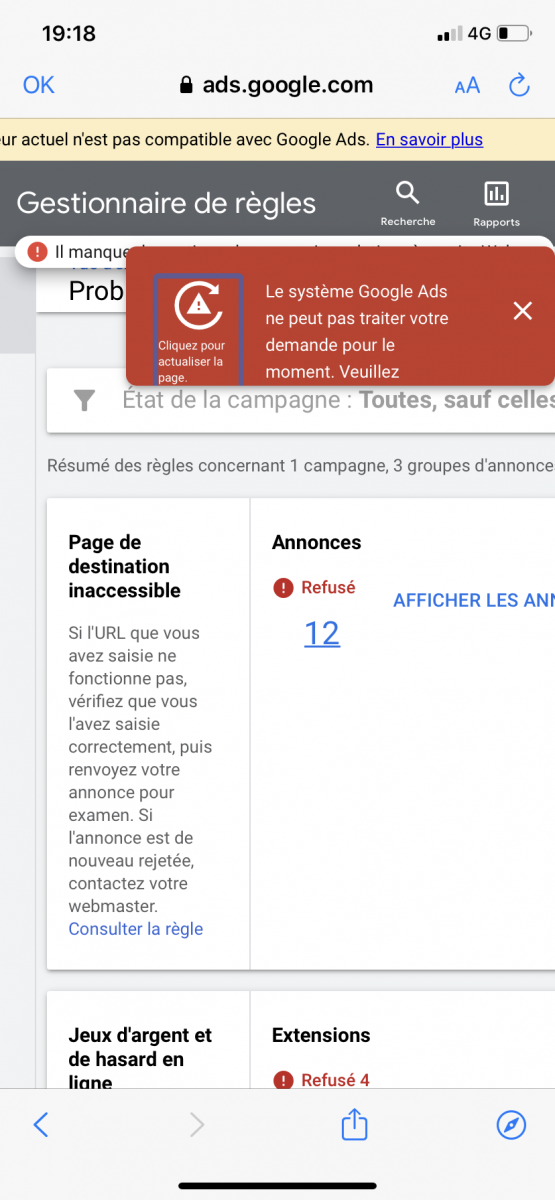
Task: Click the Page de destination inaccessible heading
Action: (125, 567)
